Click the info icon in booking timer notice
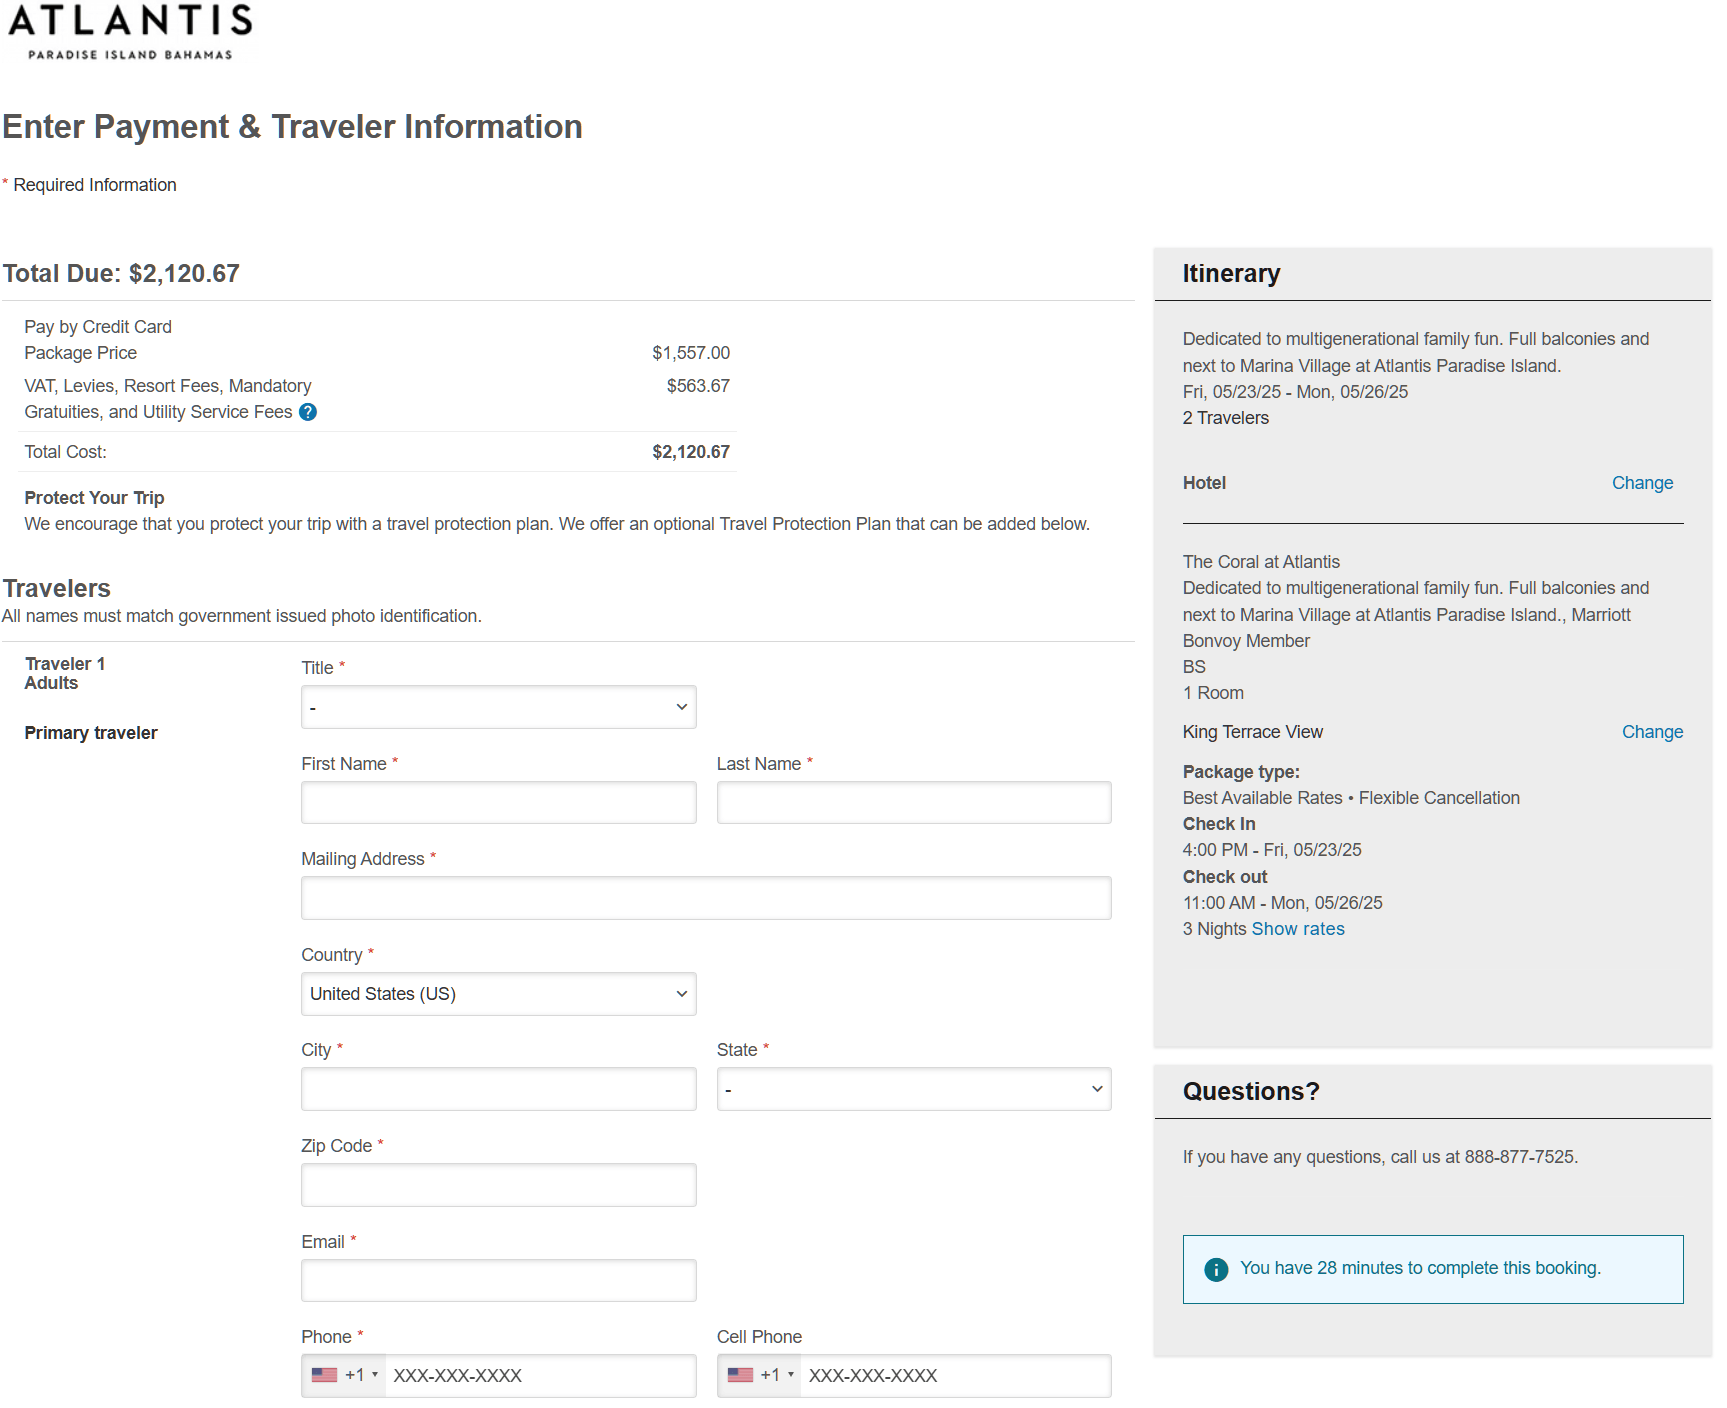This screenshot has width=1727, height=1408. [1216, 1269]
